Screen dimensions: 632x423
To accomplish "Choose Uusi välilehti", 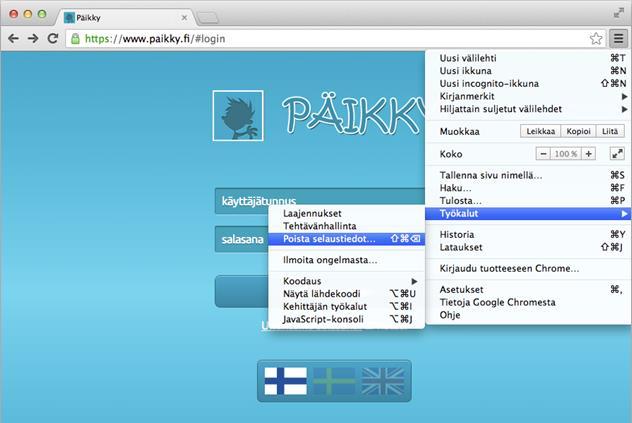I will 528,58.
